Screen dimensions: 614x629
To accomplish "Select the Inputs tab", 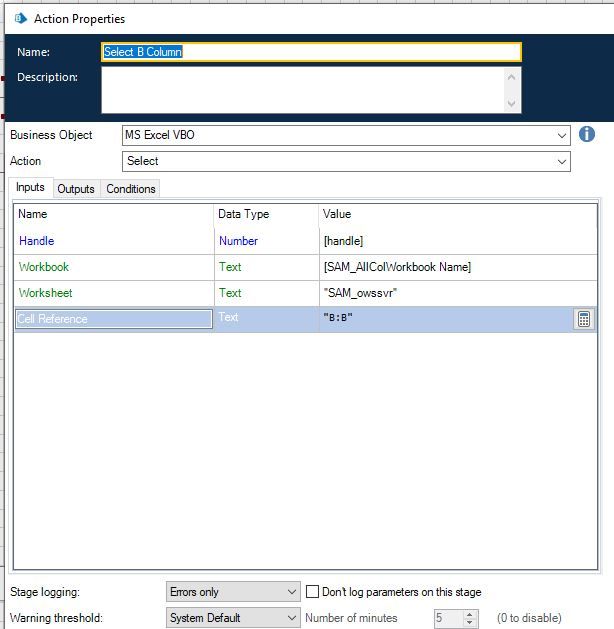I will (30, 188).
